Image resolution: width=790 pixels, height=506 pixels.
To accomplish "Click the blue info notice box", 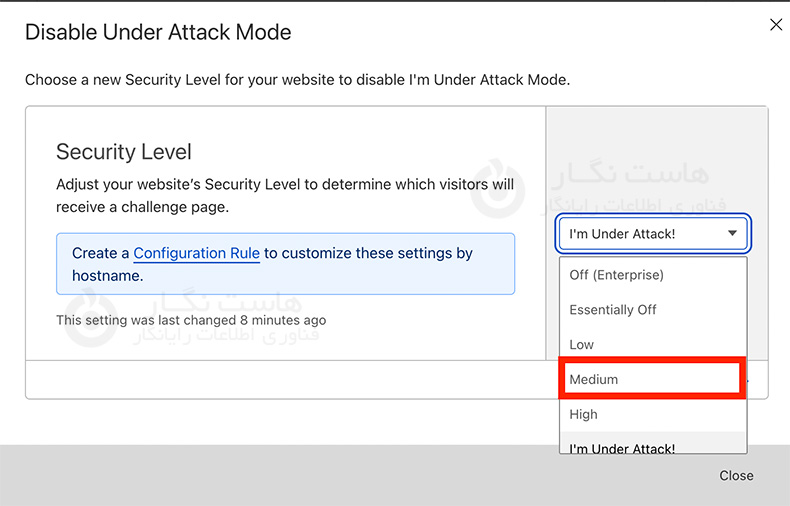I will coord(285,264).
